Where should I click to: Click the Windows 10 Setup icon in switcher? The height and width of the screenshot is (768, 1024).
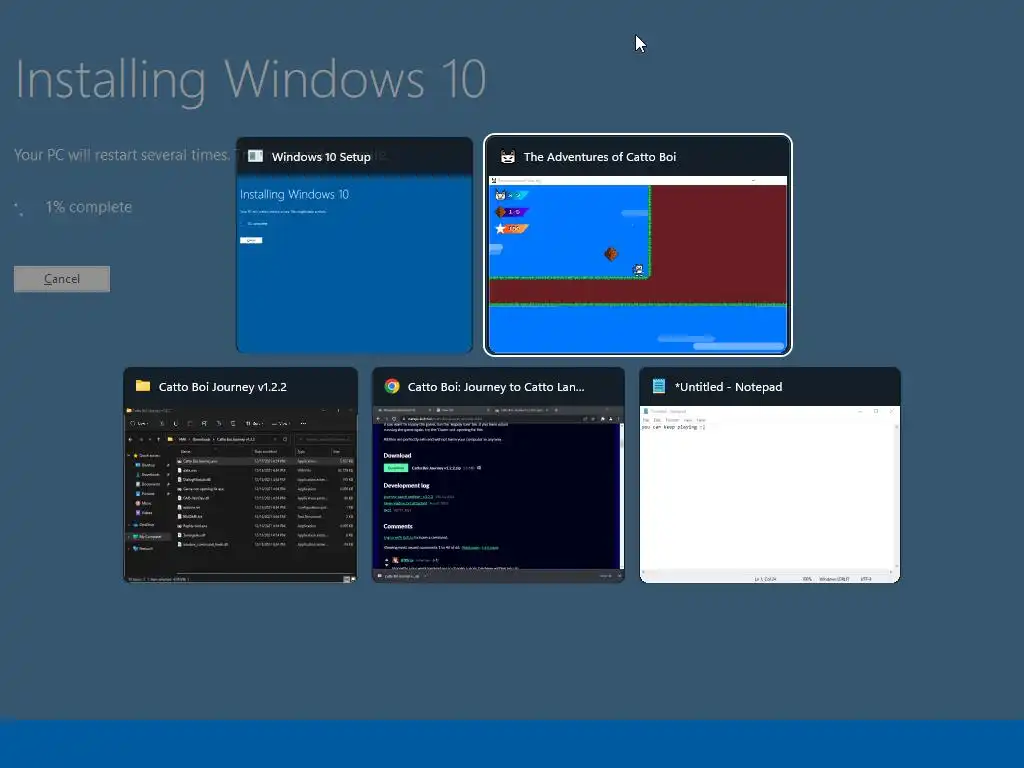[x=255, y=156]
